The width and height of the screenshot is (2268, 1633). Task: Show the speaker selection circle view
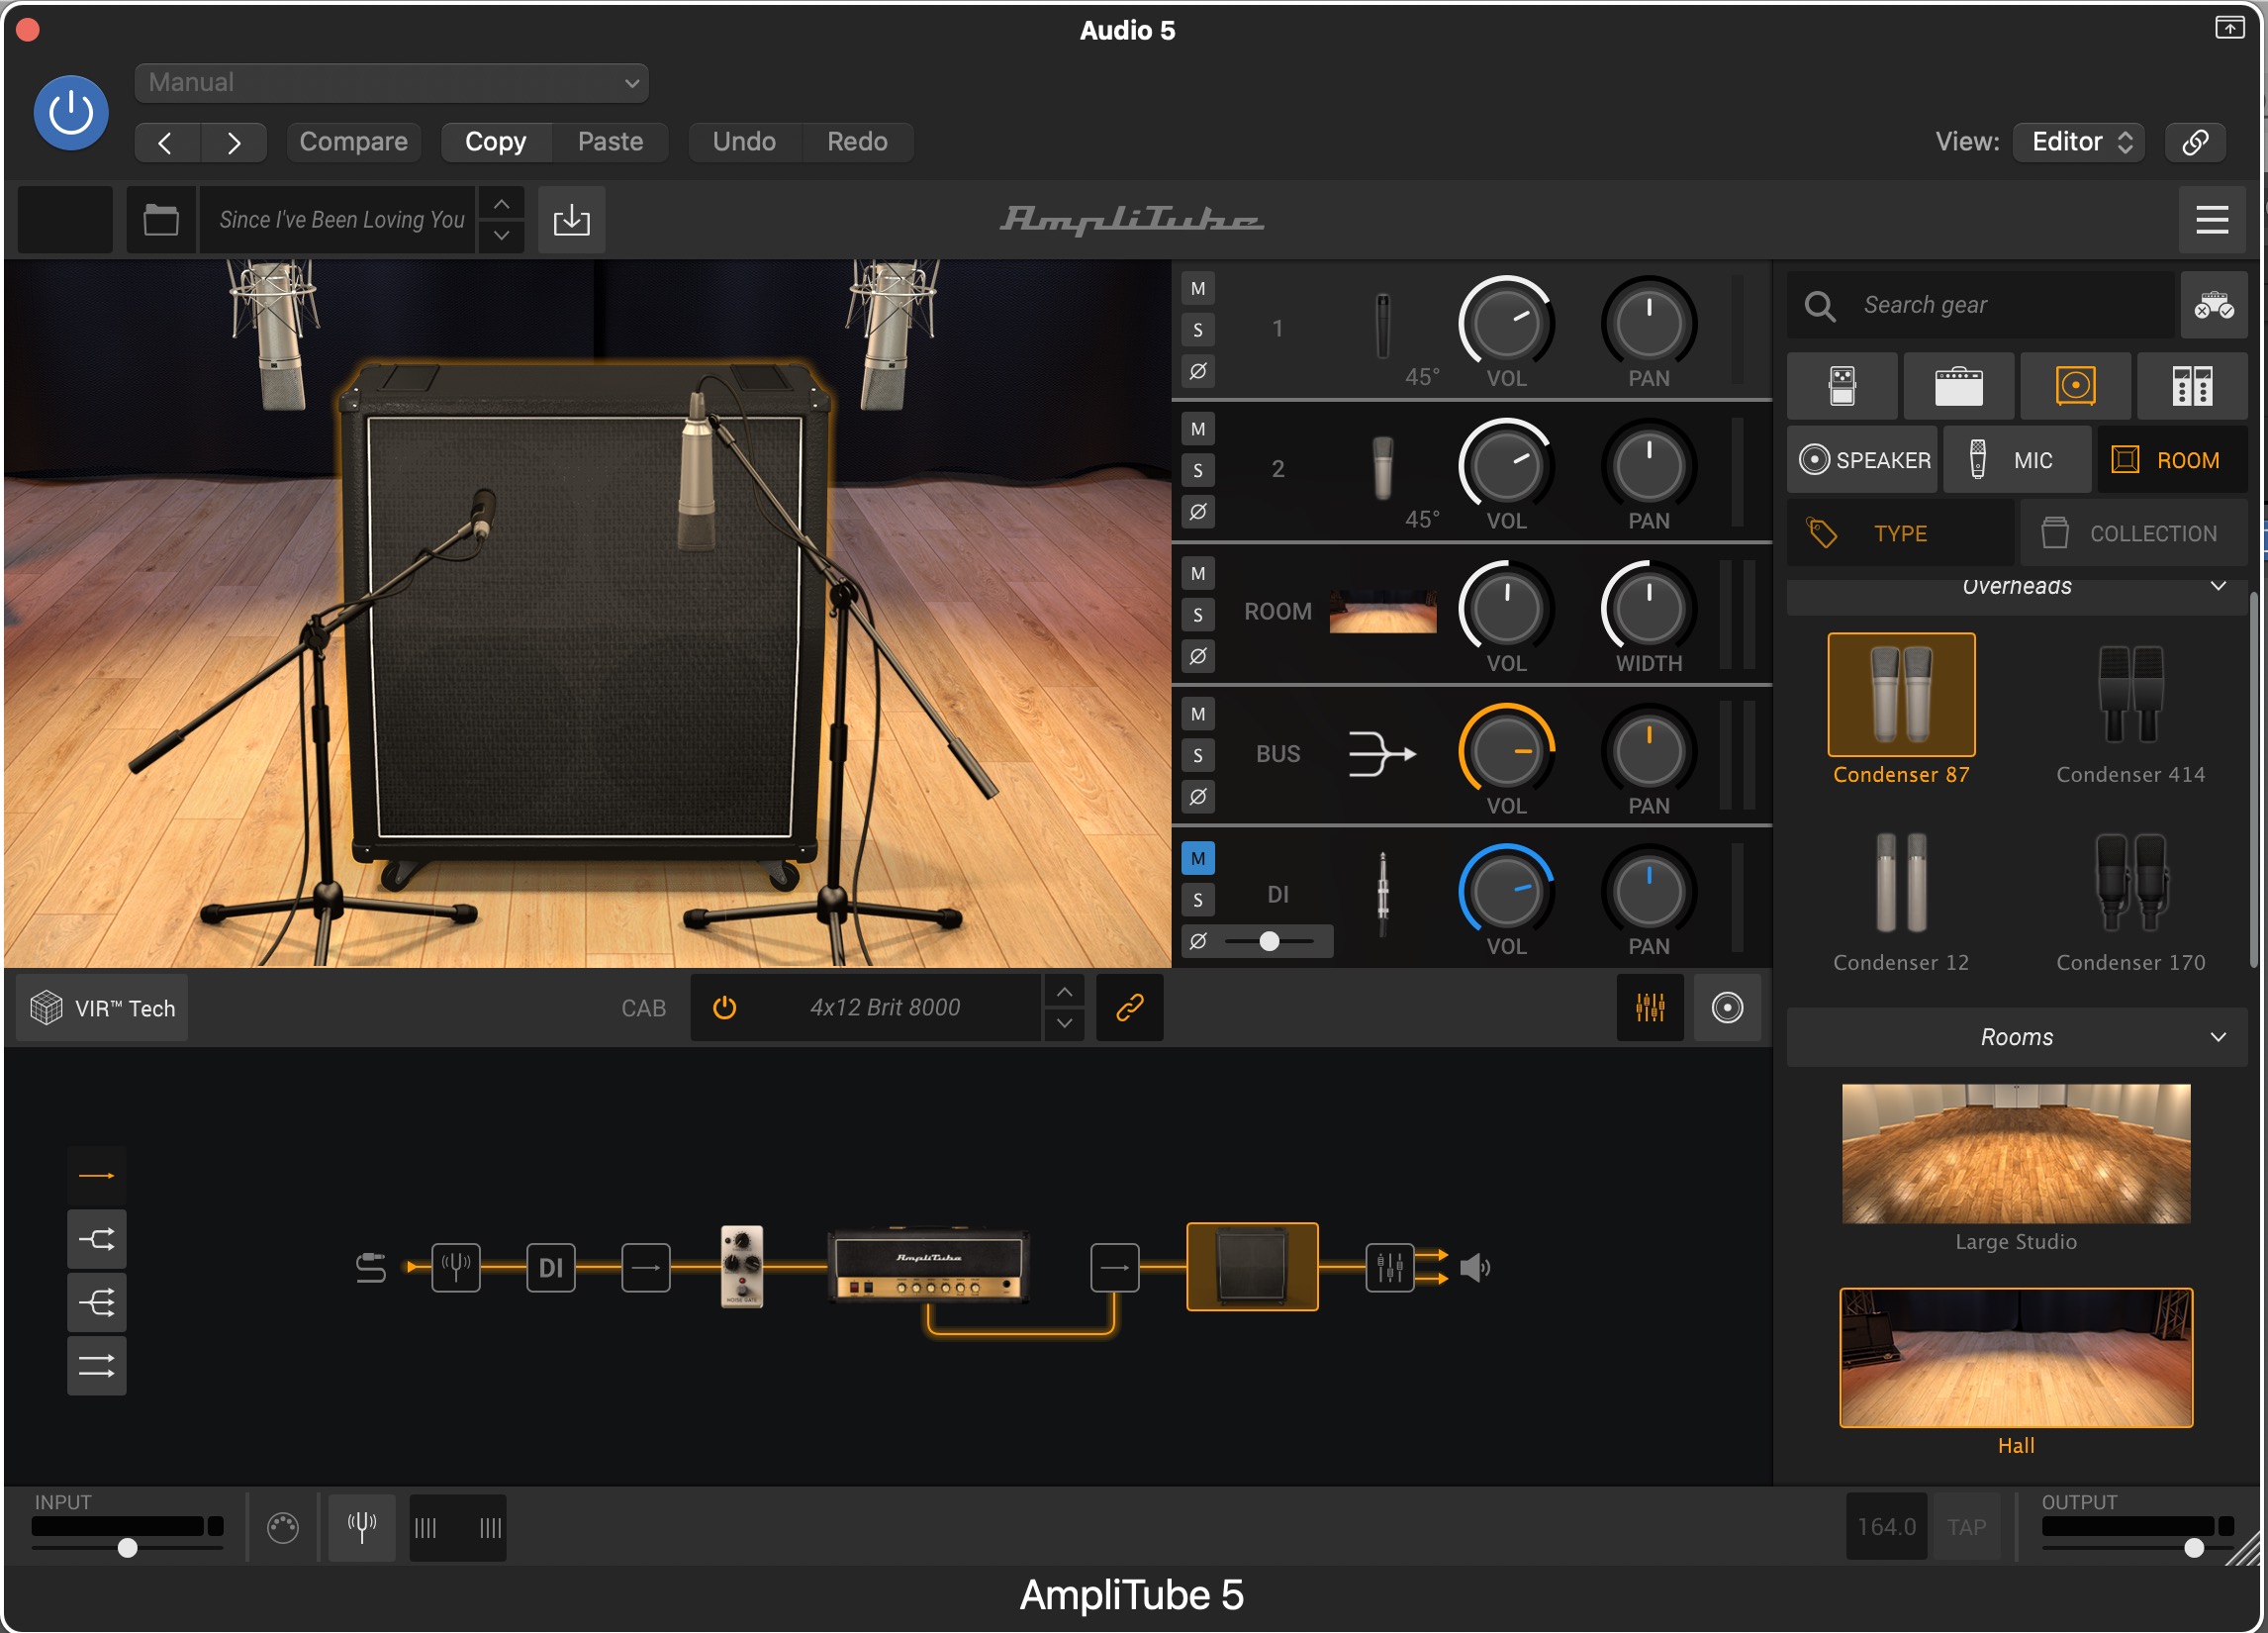coord(1727,1007)
